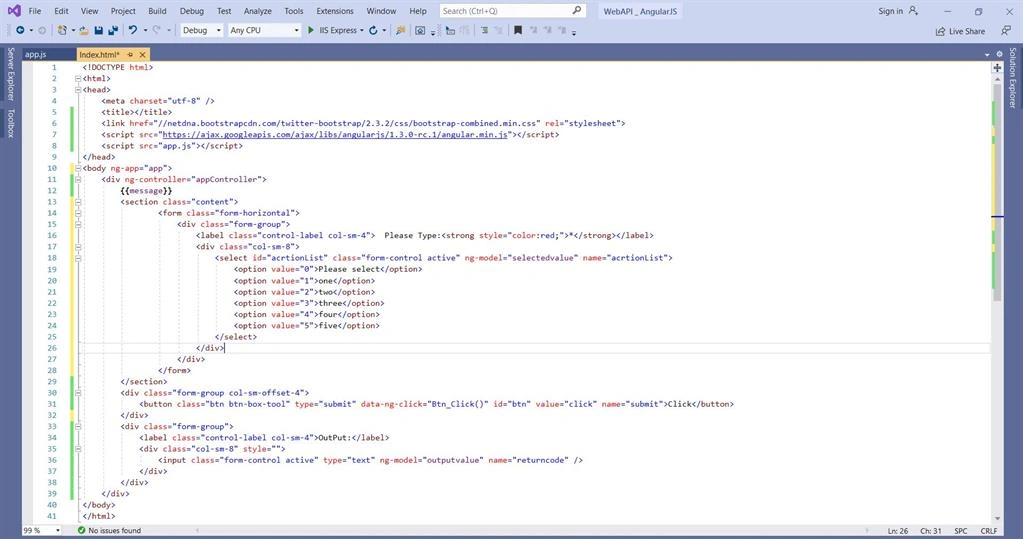
Task: Open the Edit menu
Action: pos(61,11)
